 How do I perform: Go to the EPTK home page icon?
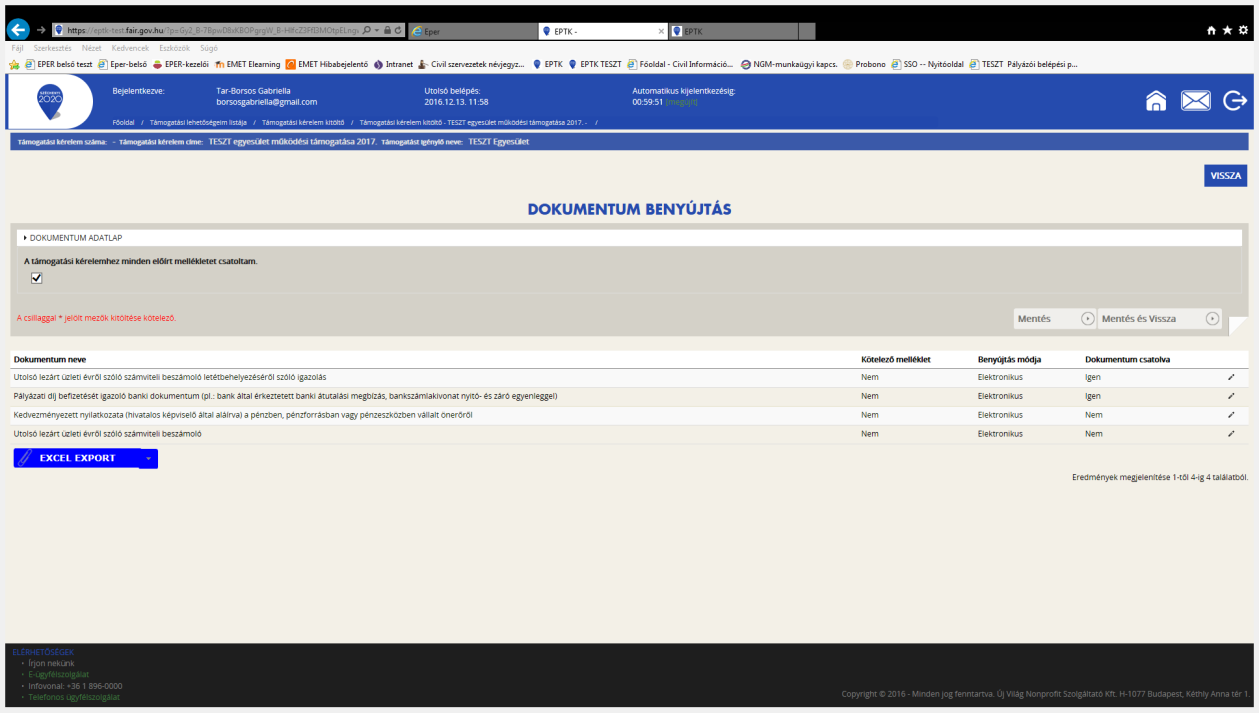click(x=1156, y=101)
